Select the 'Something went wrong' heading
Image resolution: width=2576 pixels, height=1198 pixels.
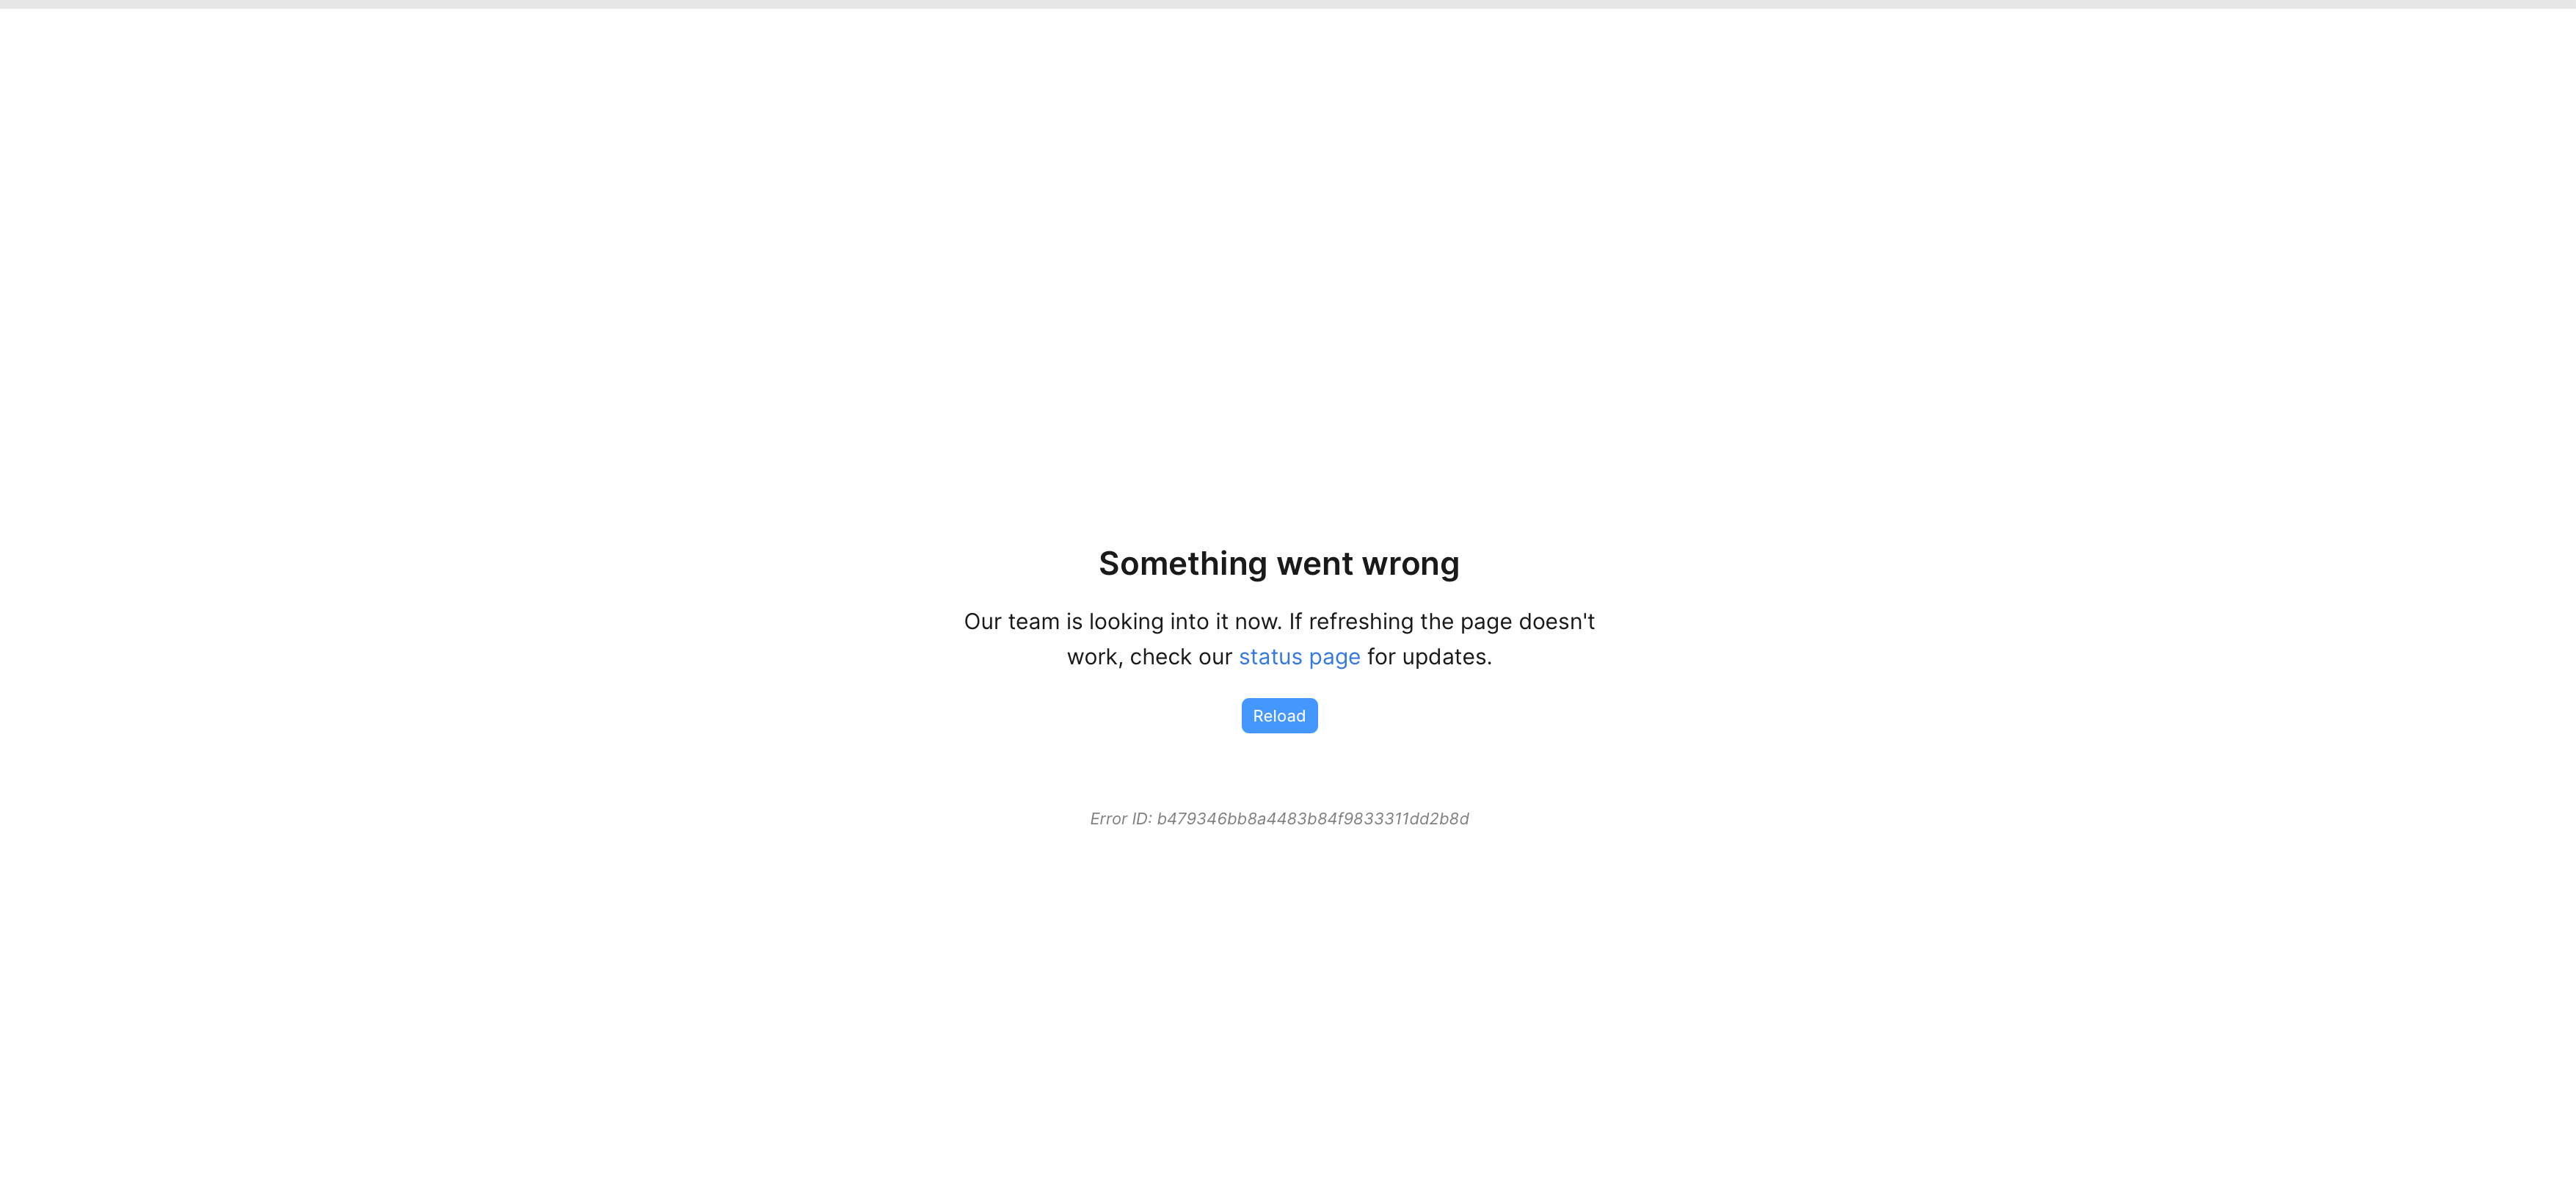pos(1279,564)
